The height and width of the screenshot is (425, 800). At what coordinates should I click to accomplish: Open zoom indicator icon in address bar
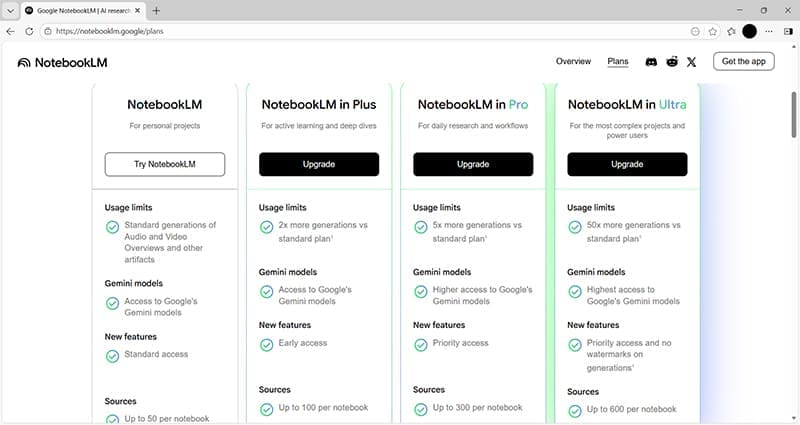[695, 31]
